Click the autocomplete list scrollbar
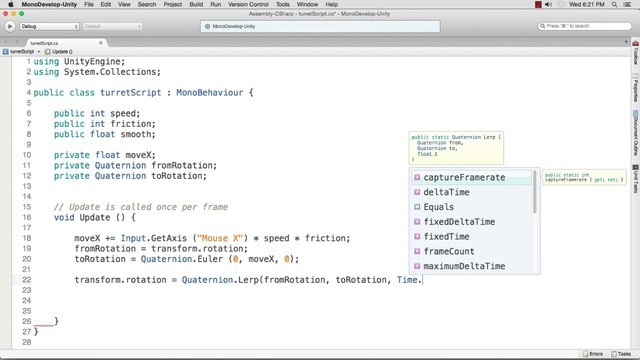640x360 pixels. coord(535,192)
